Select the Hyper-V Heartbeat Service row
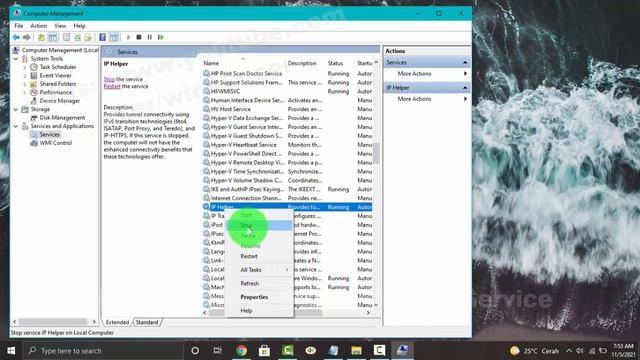The image size is (640, 360). click(287, 145)
